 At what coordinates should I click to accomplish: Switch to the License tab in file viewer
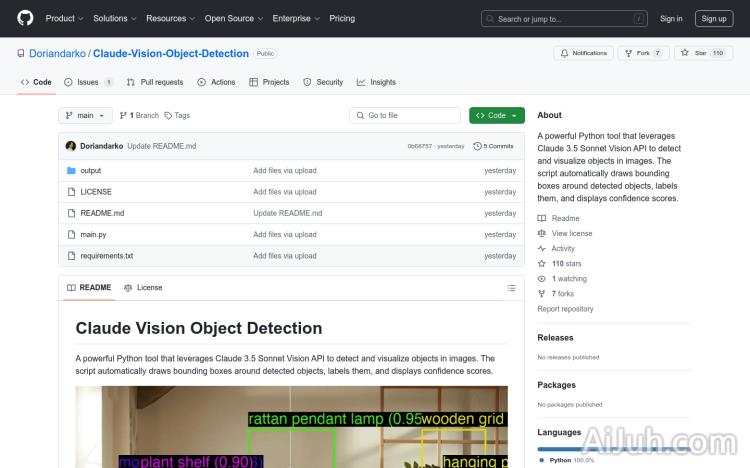point(143,288)
